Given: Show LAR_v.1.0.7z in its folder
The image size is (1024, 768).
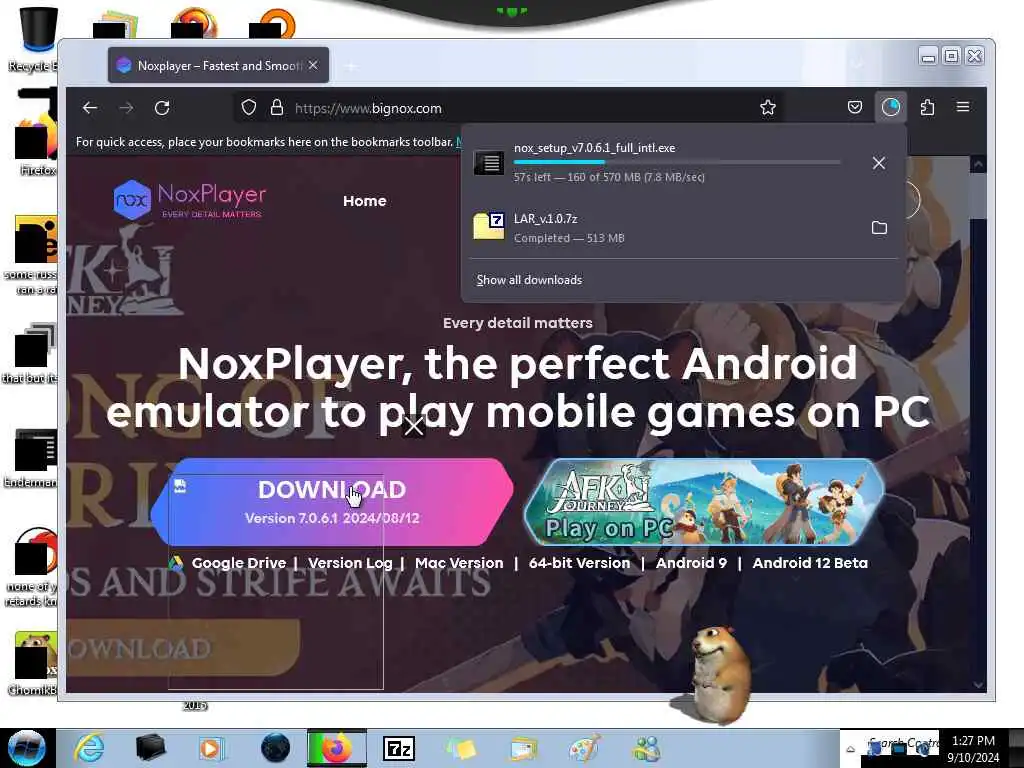Looking at the screenshot, I should tap(879, 227).
